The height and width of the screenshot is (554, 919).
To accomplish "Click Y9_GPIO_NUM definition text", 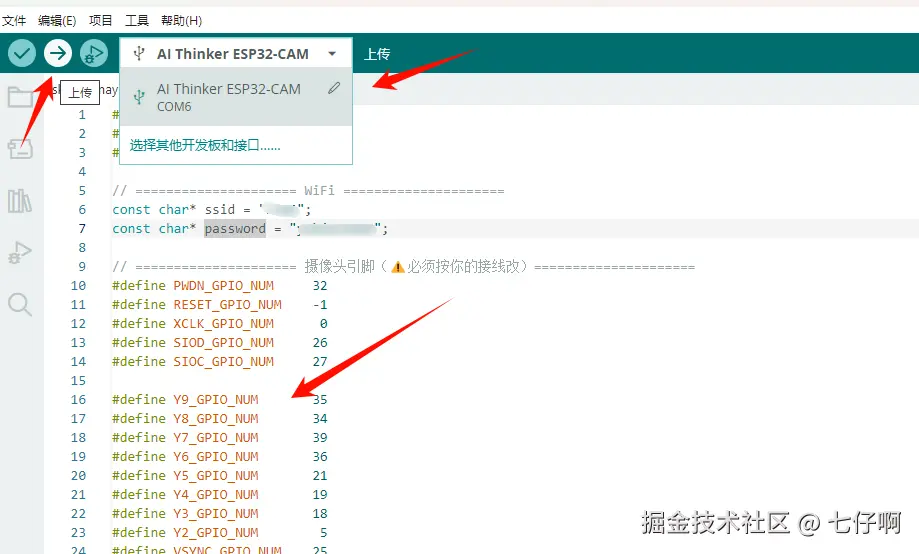I will pyautogui.click(x=216, y=399).
